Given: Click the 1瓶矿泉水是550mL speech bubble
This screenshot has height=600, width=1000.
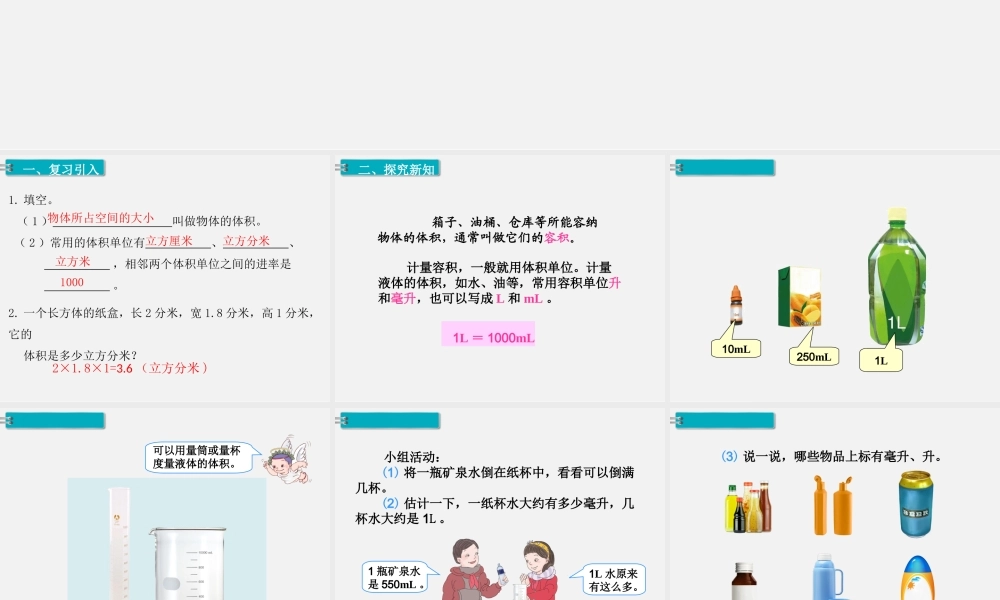Looking at the screenshot, I should [396, 578].
